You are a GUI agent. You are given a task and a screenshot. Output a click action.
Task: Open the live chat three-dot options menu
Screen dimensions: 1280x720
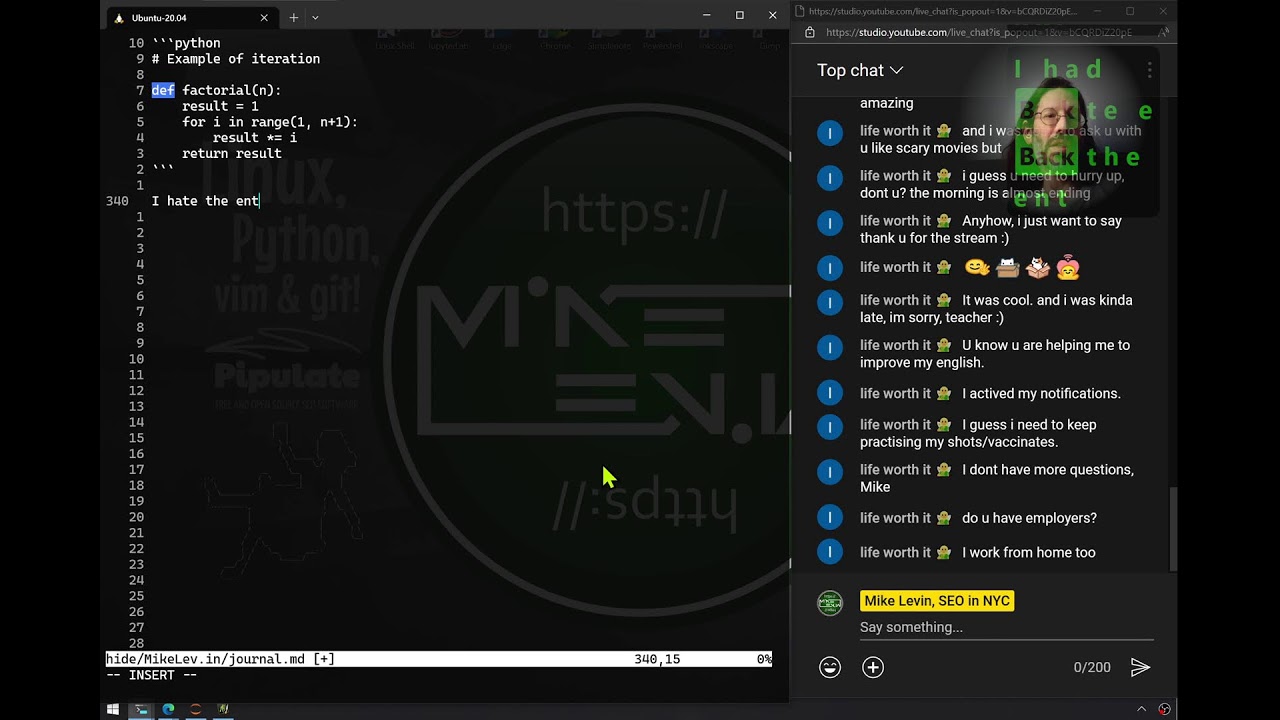1150,70
